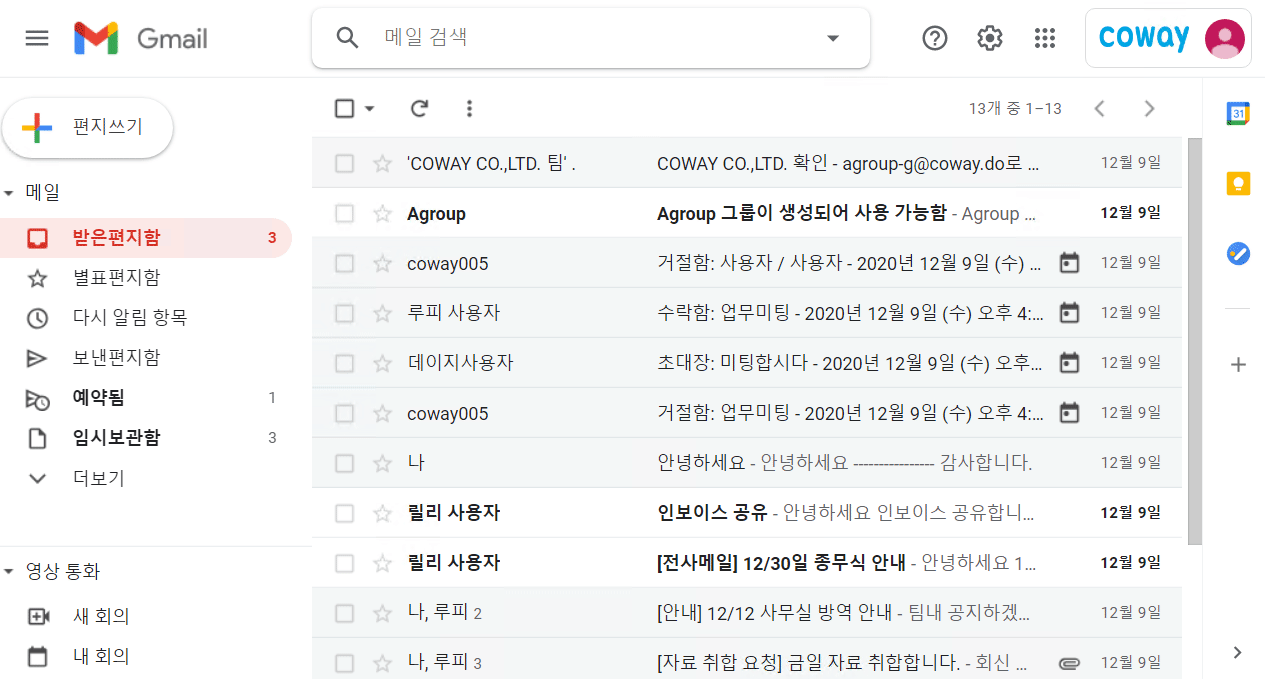Collapse the 영상 통화 section
This screenshot has height=679, width=1265.
pos(9,572)
